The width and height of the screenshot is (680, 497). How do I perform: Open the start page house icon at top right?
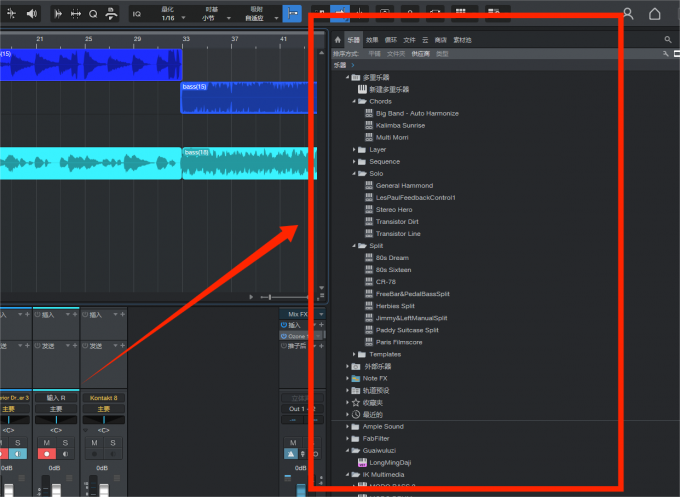pos(655,14)
